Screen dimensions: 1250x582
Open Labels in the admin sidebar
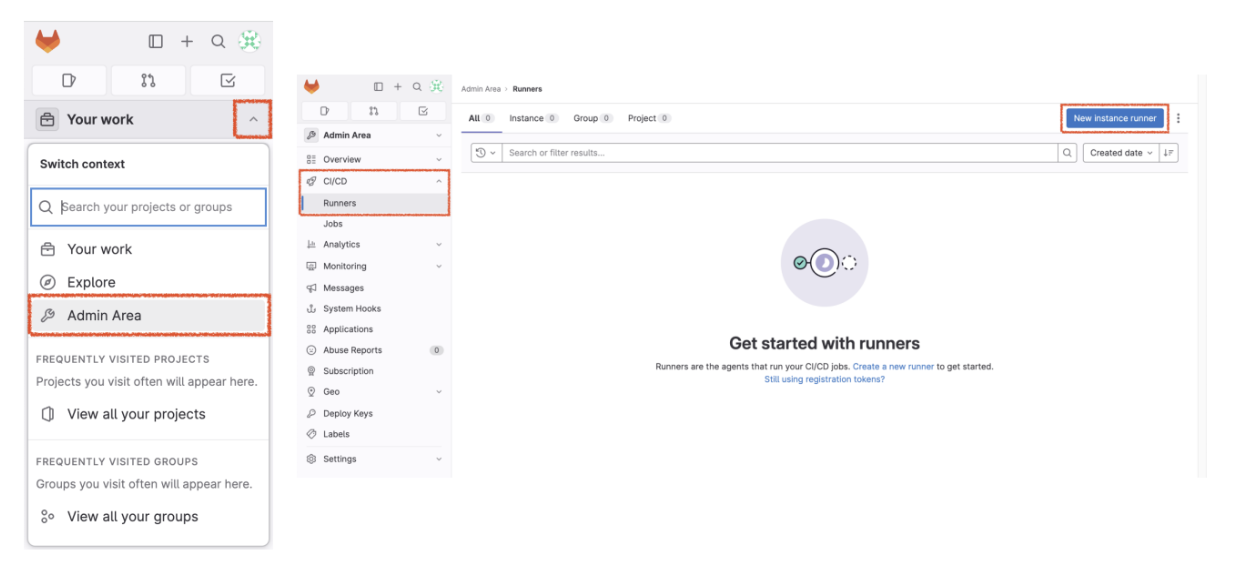click(374, 434)
